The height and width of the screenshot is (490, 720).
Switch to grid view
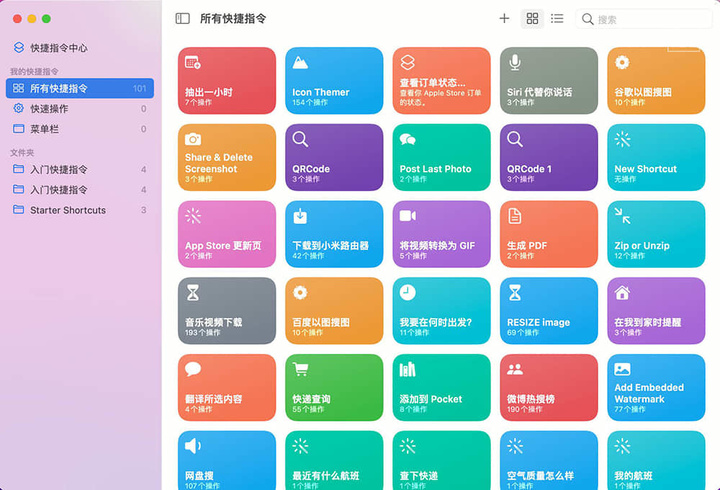[x=533, y=18]
